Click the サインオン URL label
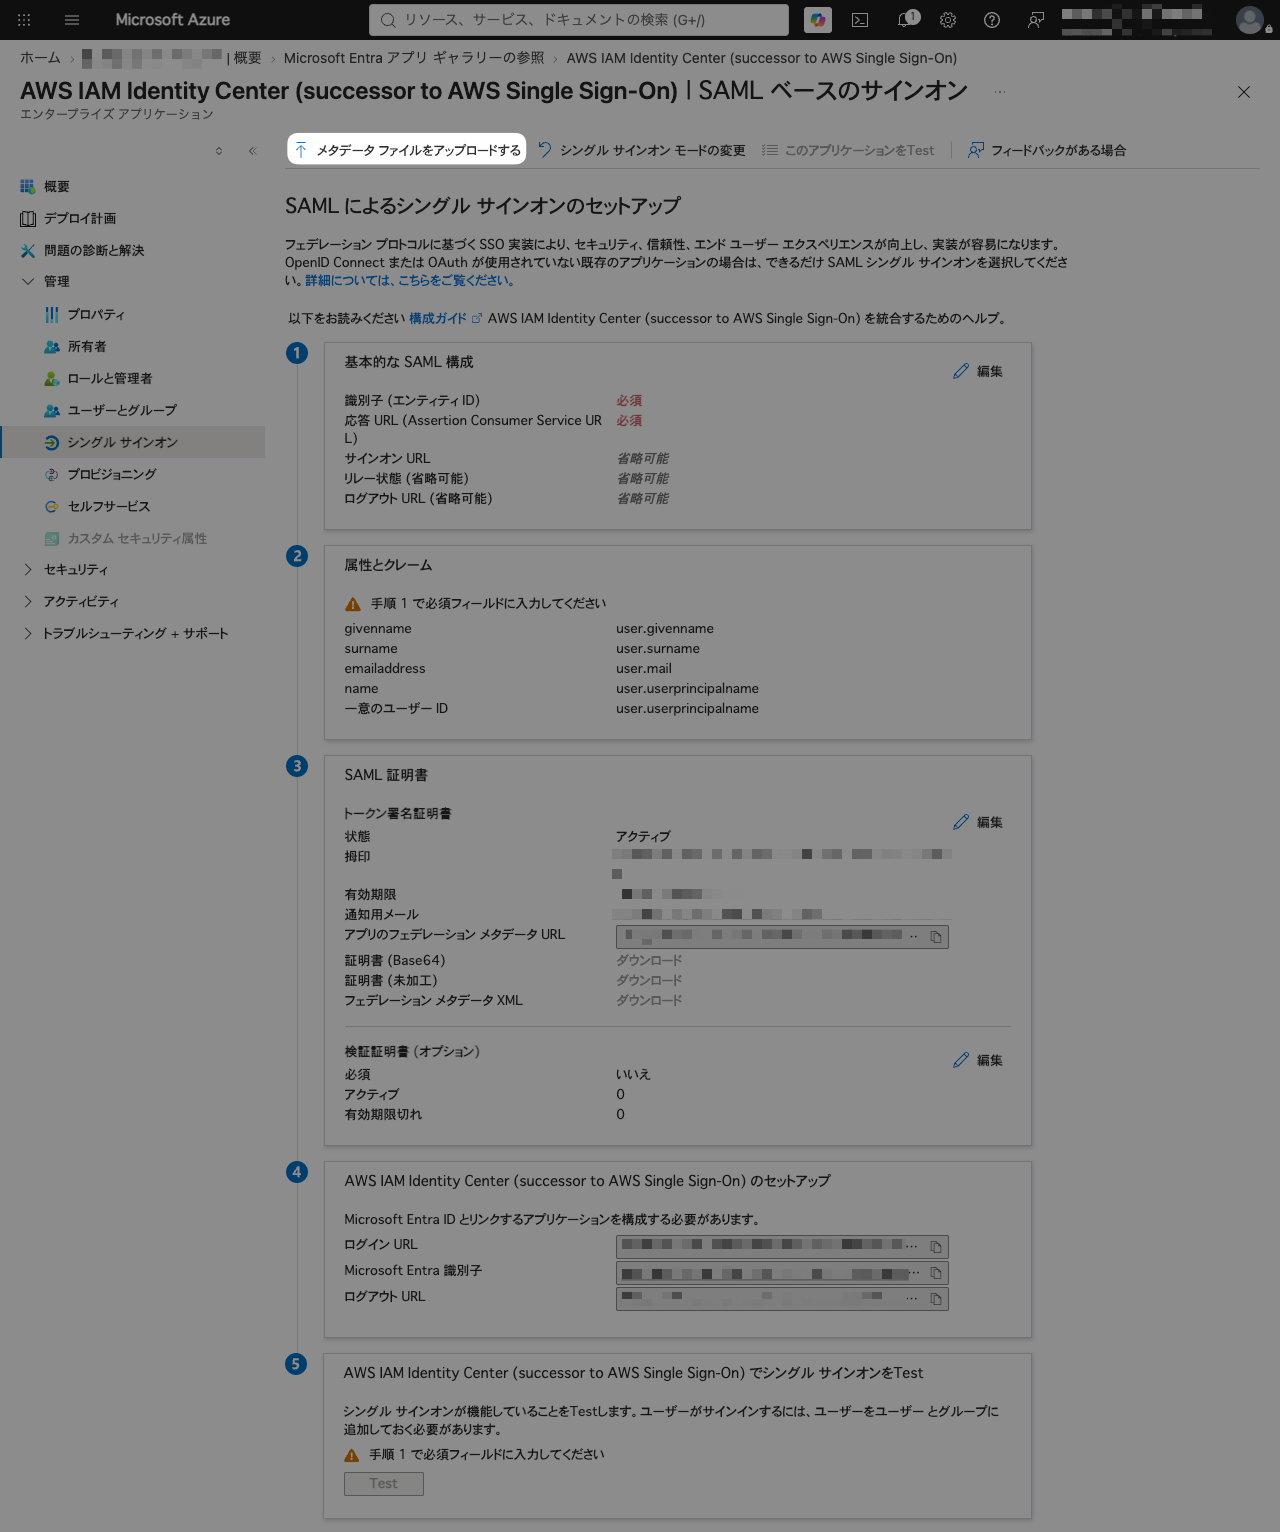 [x=387, y=459]
